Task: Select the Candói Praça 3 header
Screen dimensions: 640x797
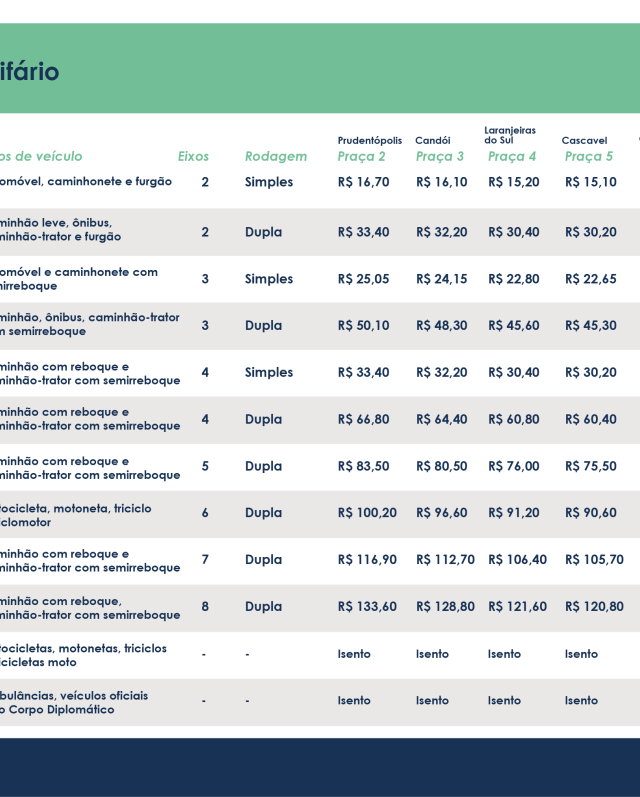Action: click(439, 149)
